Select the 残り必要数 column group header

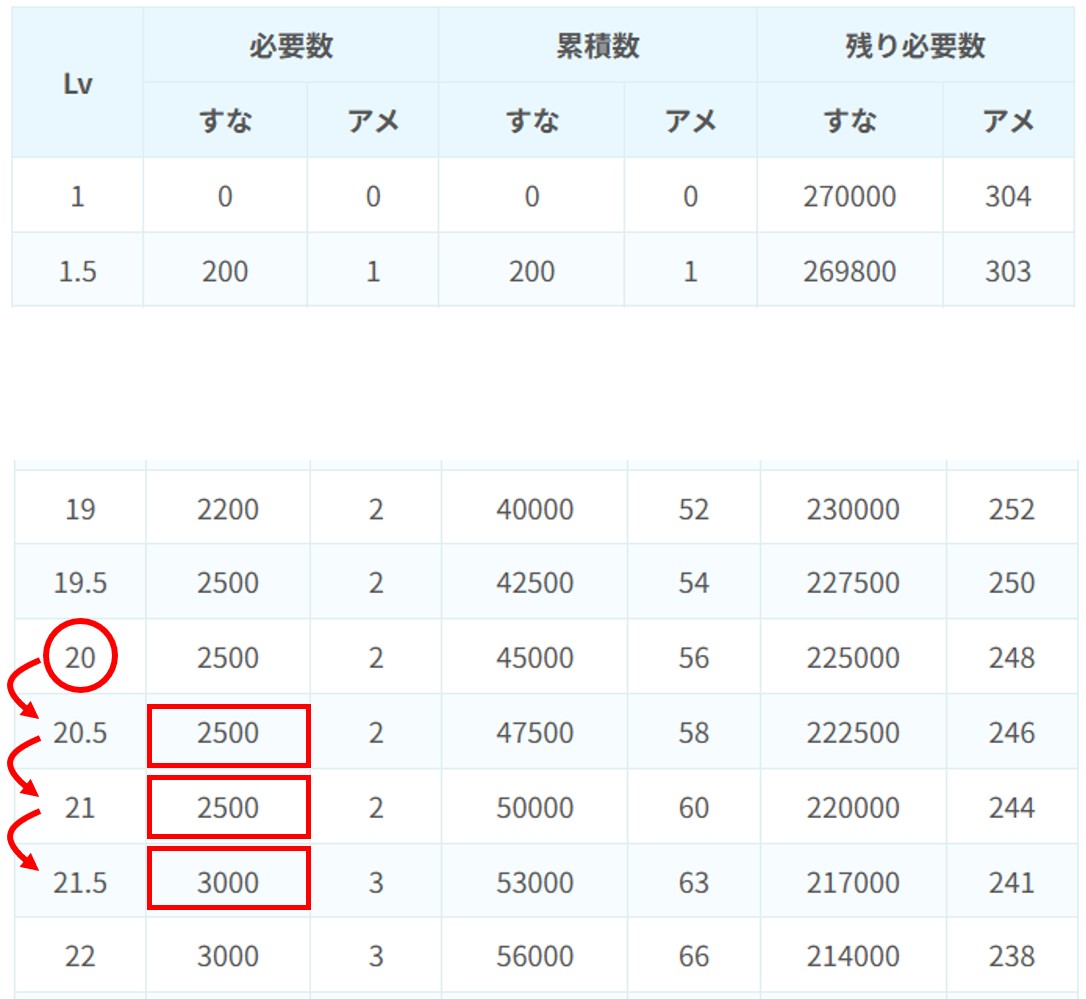pos(915,47)
